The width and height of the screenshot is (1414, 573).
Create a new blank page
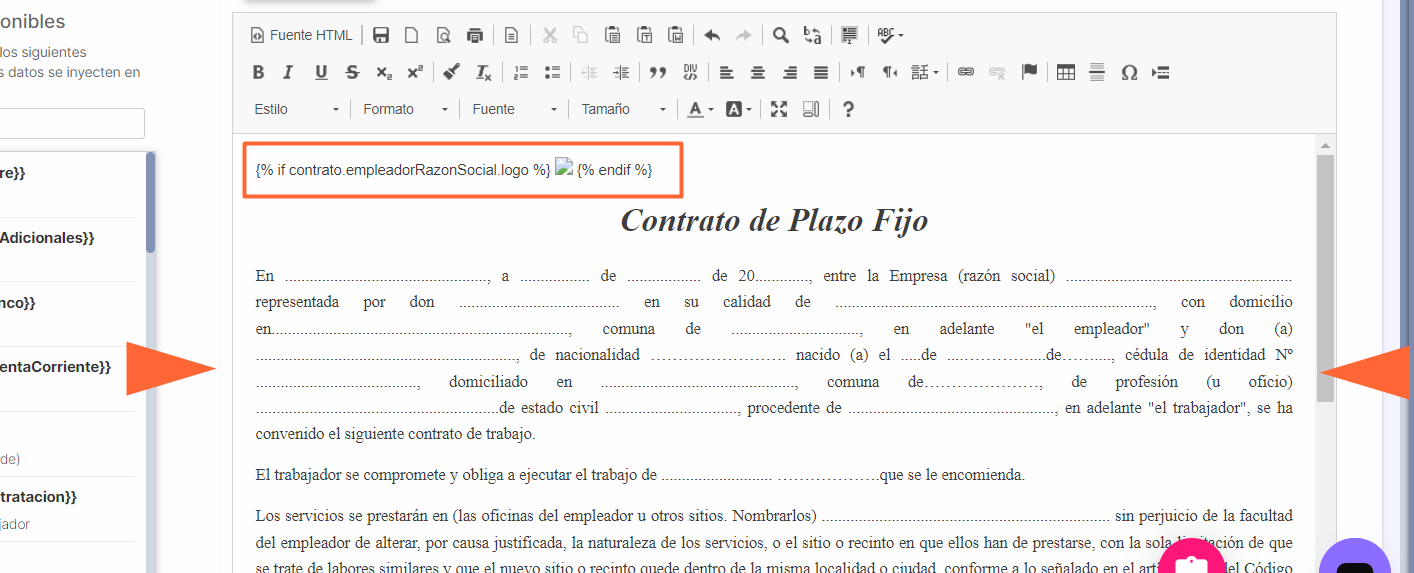pos(411,35)
